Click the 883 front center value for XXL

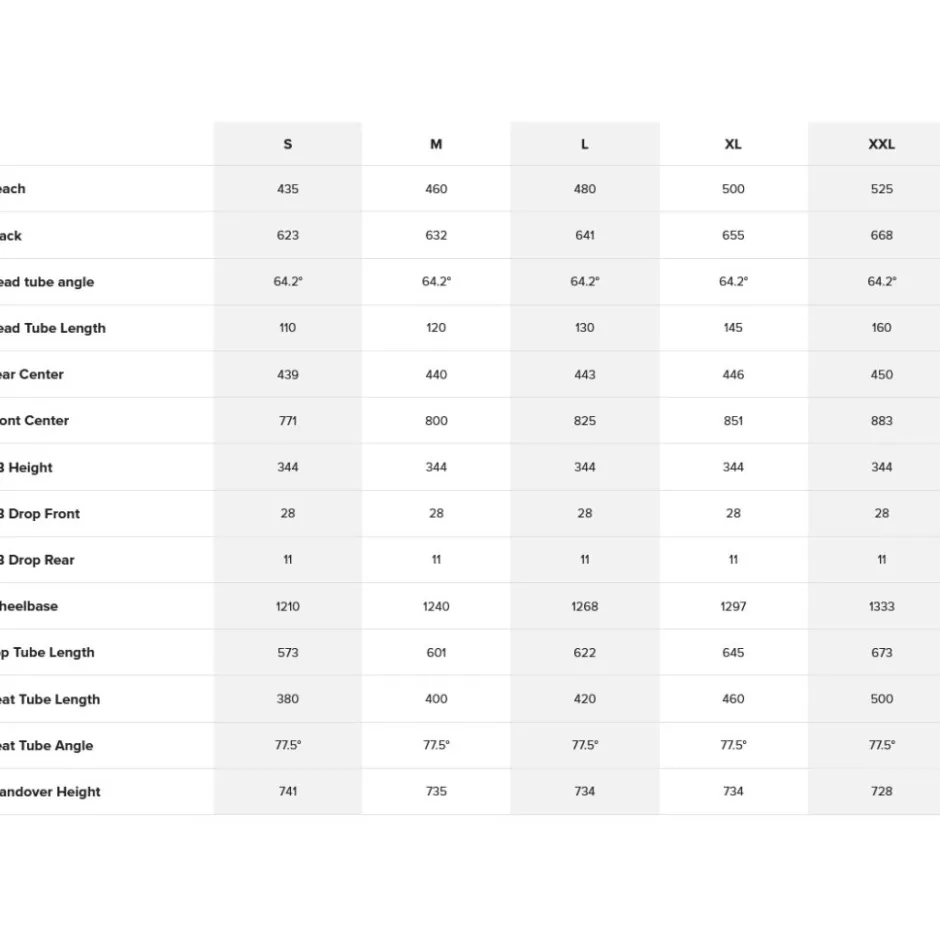[881, 421]
